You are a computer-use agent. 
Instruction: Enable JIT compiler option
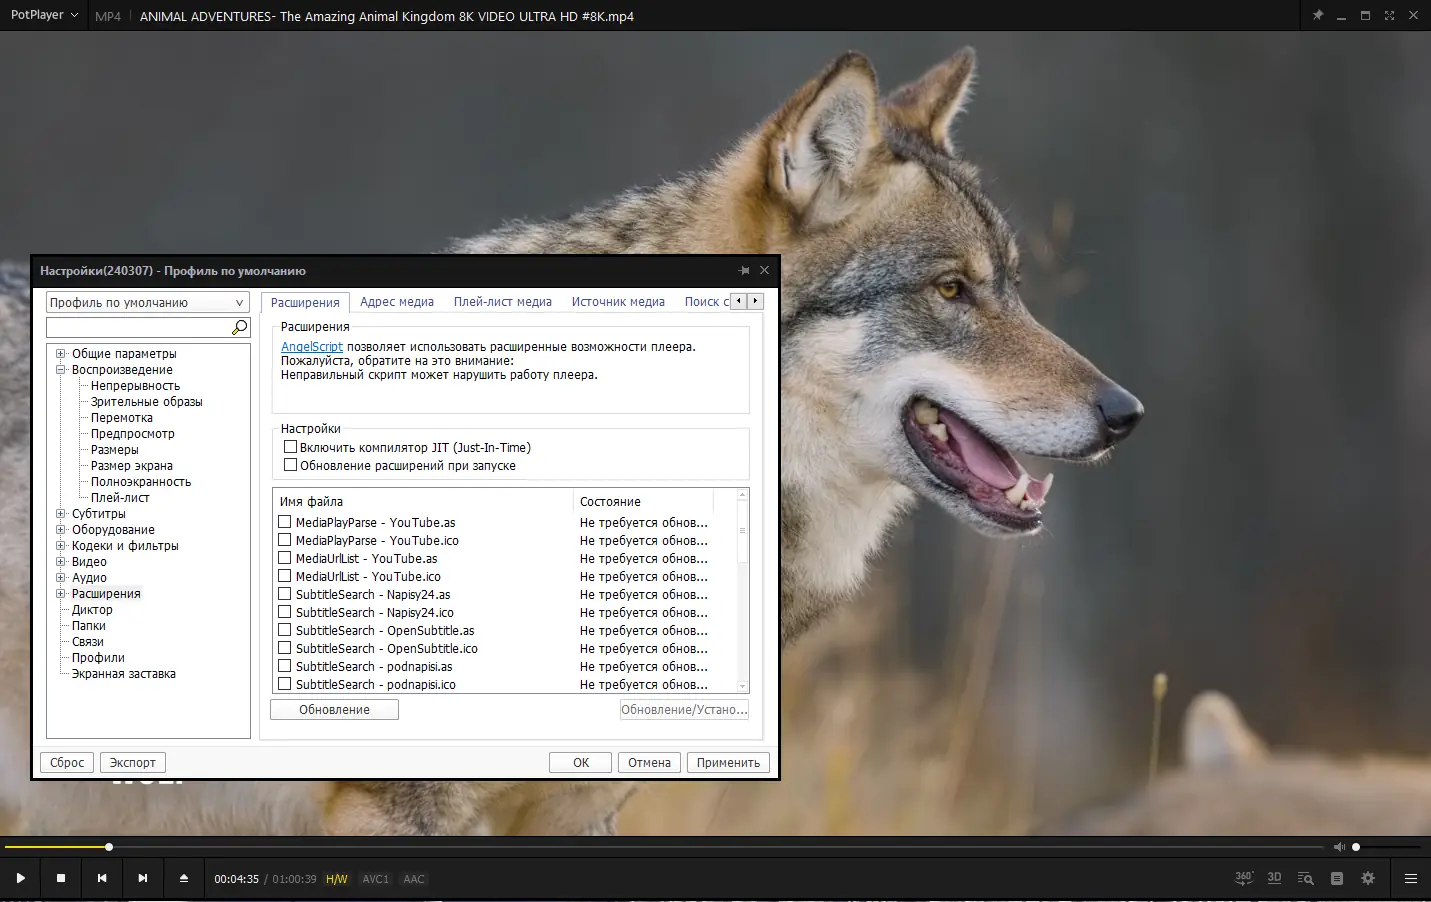tap(290, 447)
